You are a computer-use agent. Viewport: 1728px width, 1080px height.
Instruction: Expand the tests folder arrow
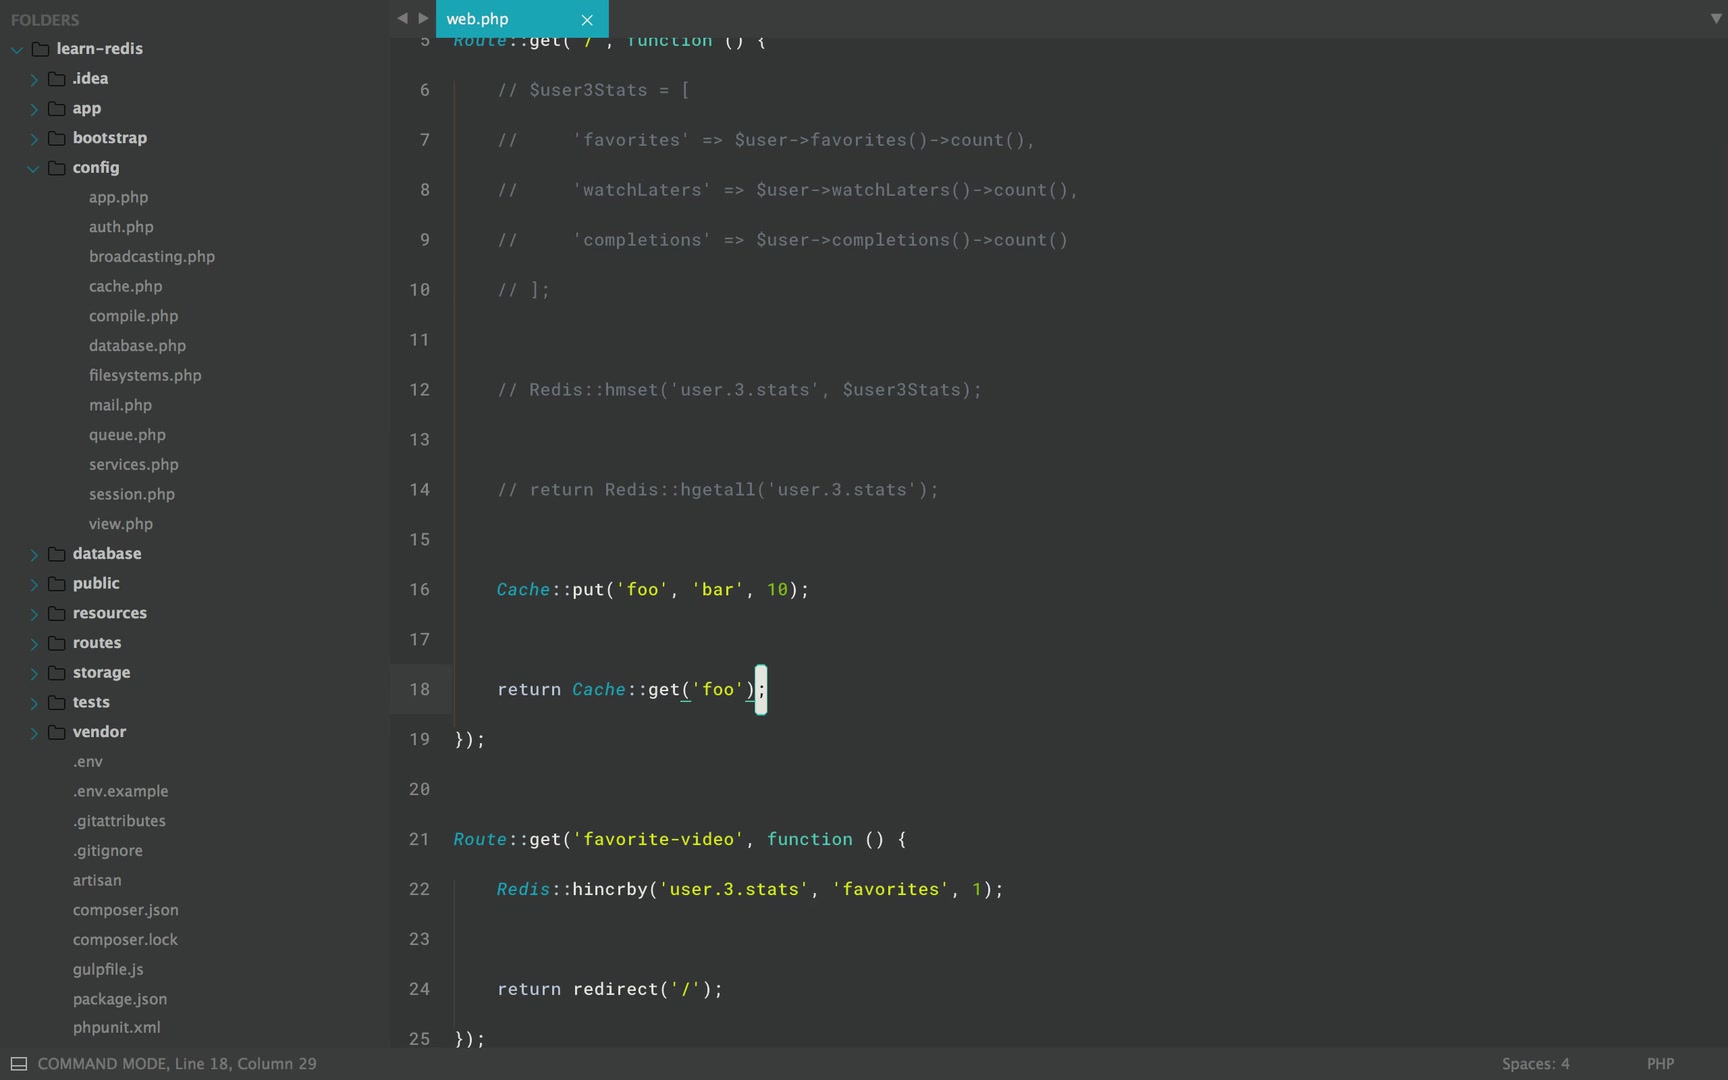(33, 703)
